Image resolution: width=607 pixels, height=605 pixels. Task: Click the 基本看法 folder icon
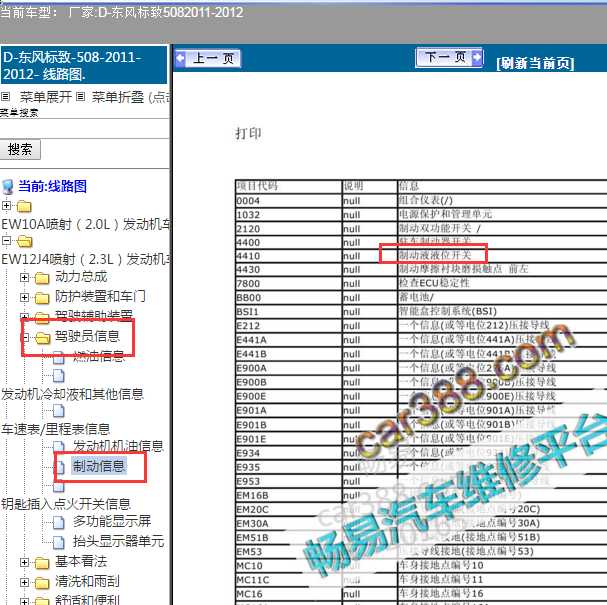click(42, 563)
